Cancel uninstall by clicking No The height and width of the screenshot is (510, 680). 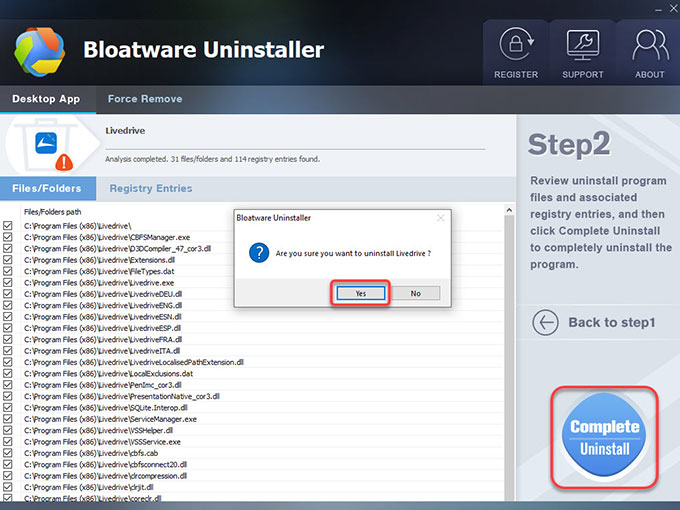(x=415, y=293)
